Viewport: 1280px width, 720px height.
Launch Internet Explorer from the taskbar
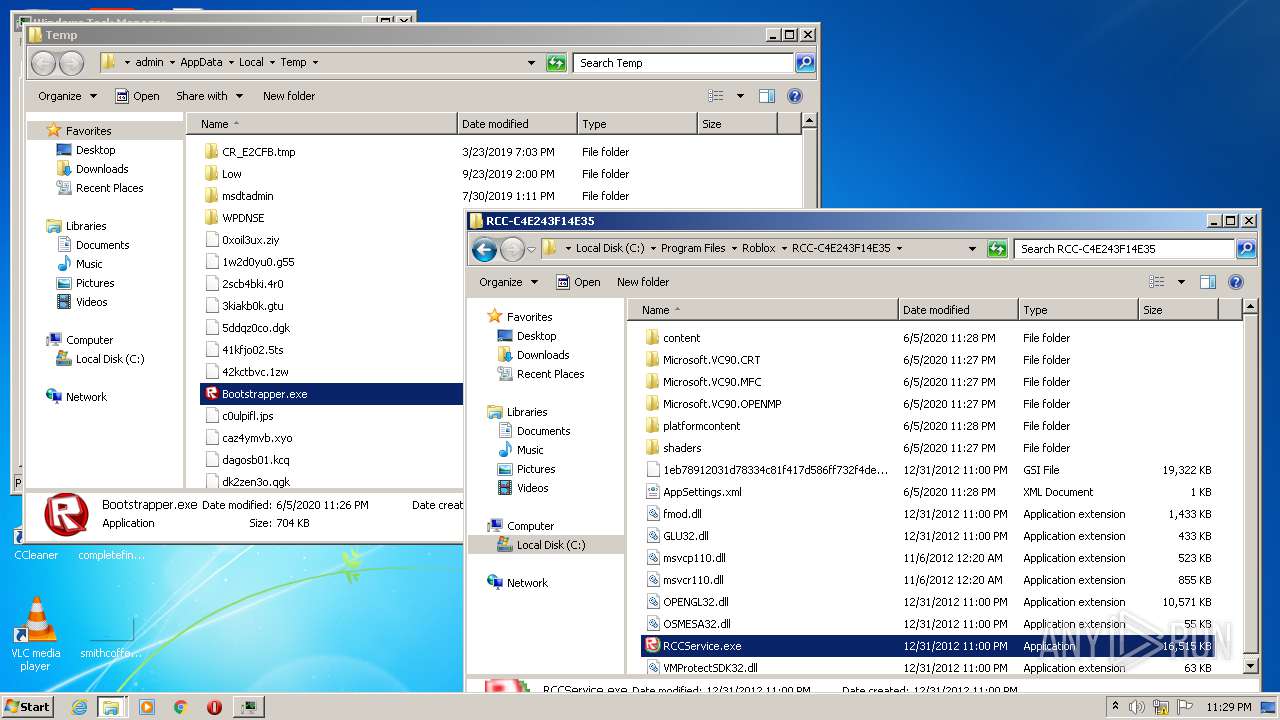79,707
